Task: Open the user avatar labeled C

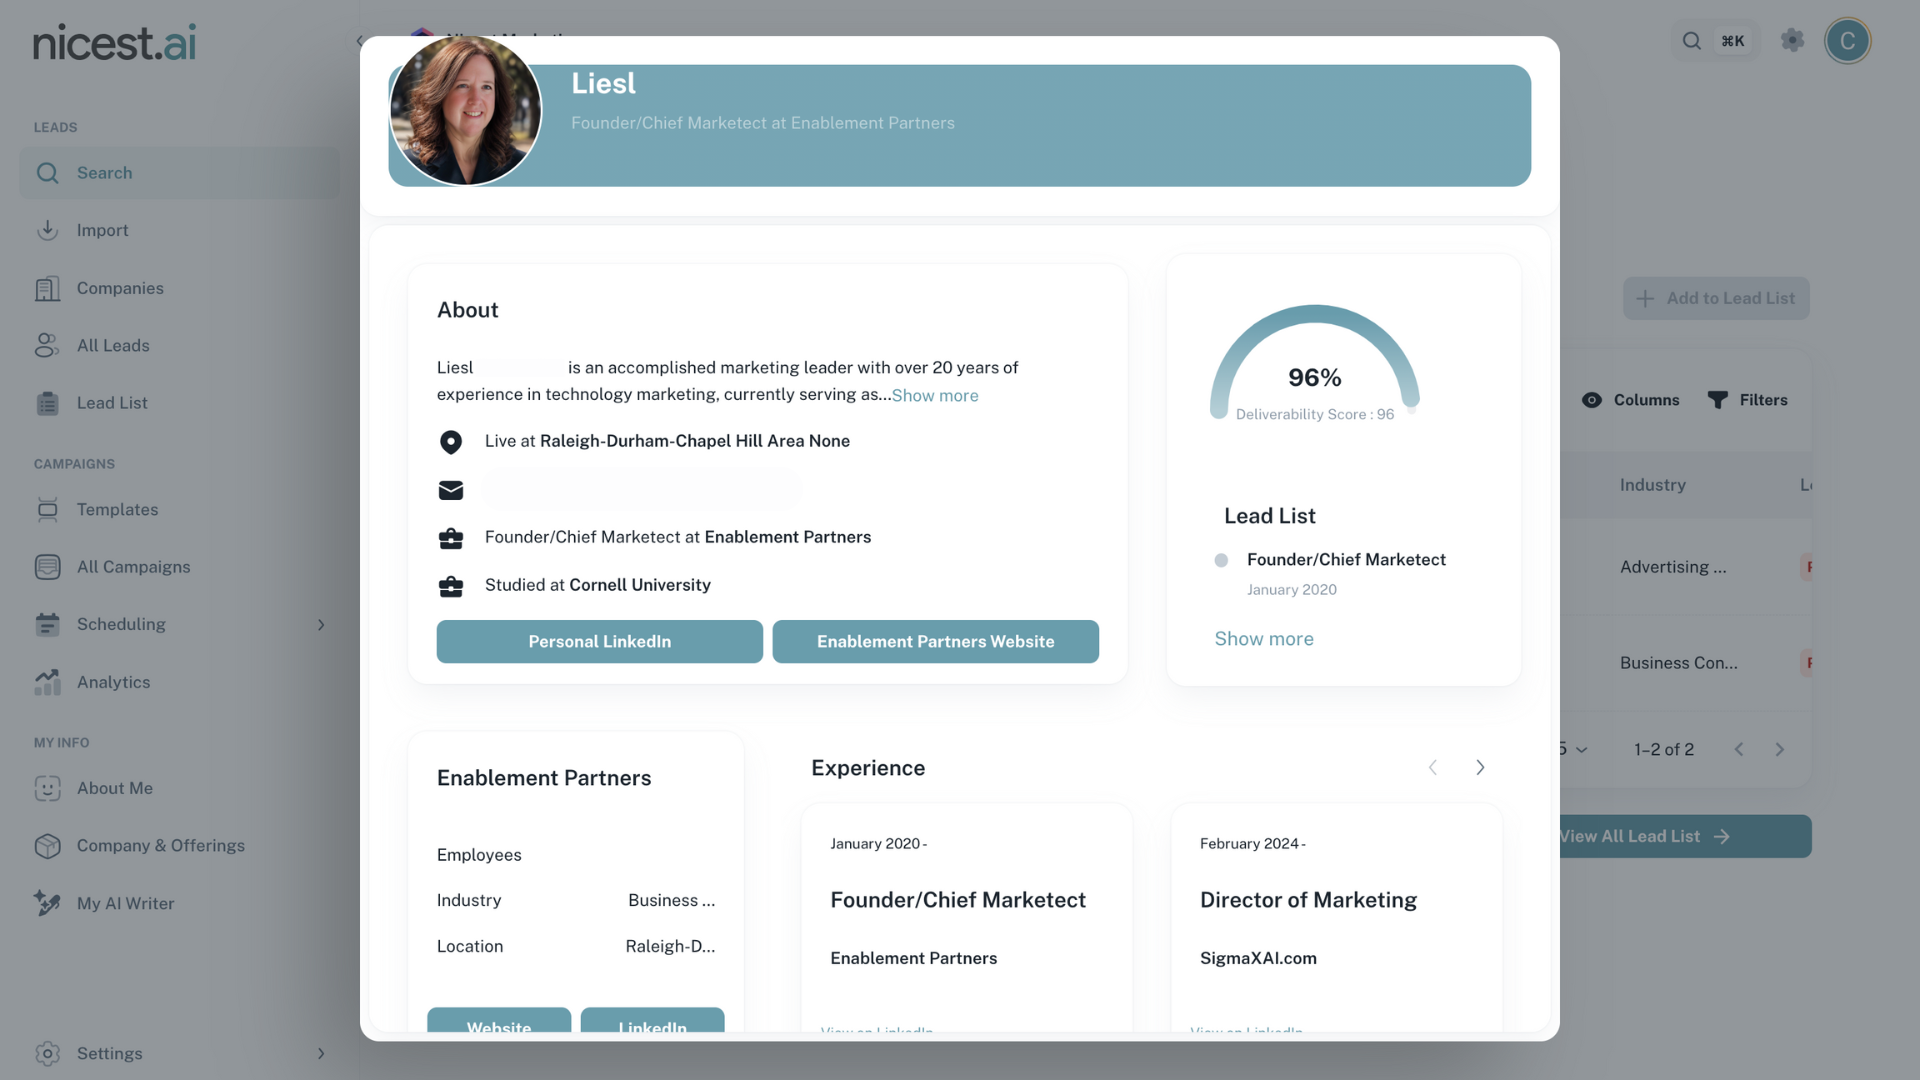Action: point(1847,41)
